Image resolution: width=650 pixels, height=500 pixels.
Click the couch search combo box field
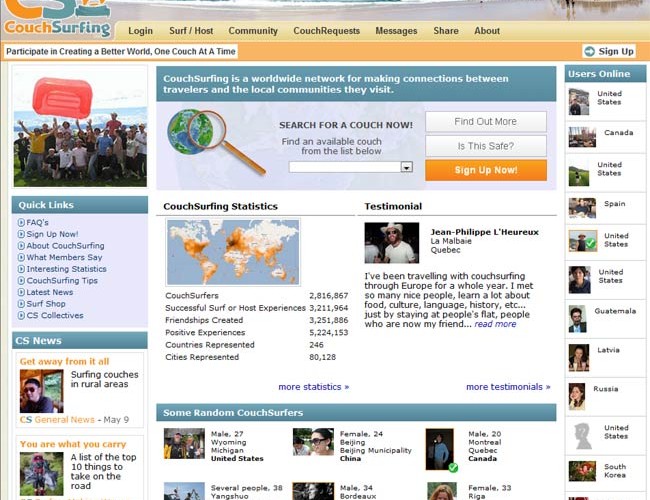(351, 167)
